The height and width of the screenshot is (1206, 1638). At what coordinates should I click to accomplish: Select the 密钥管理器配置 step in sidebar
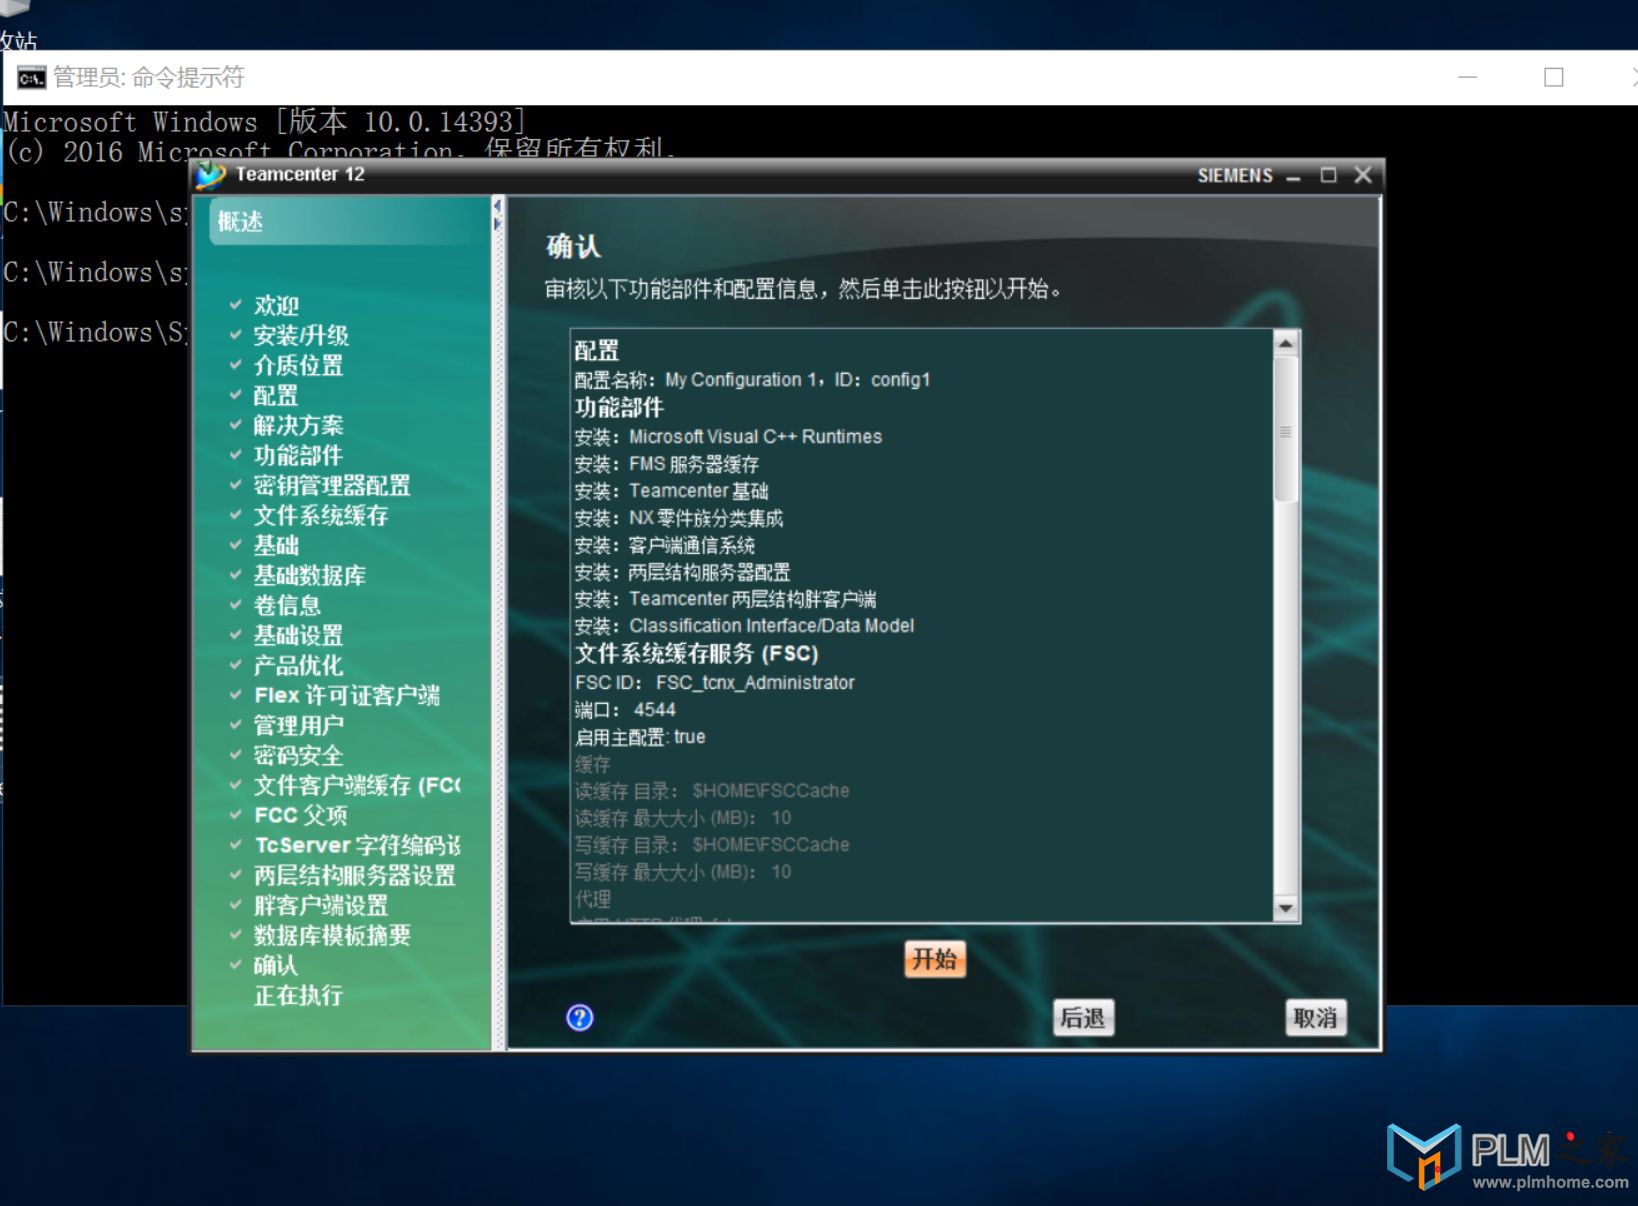(332, 485)
